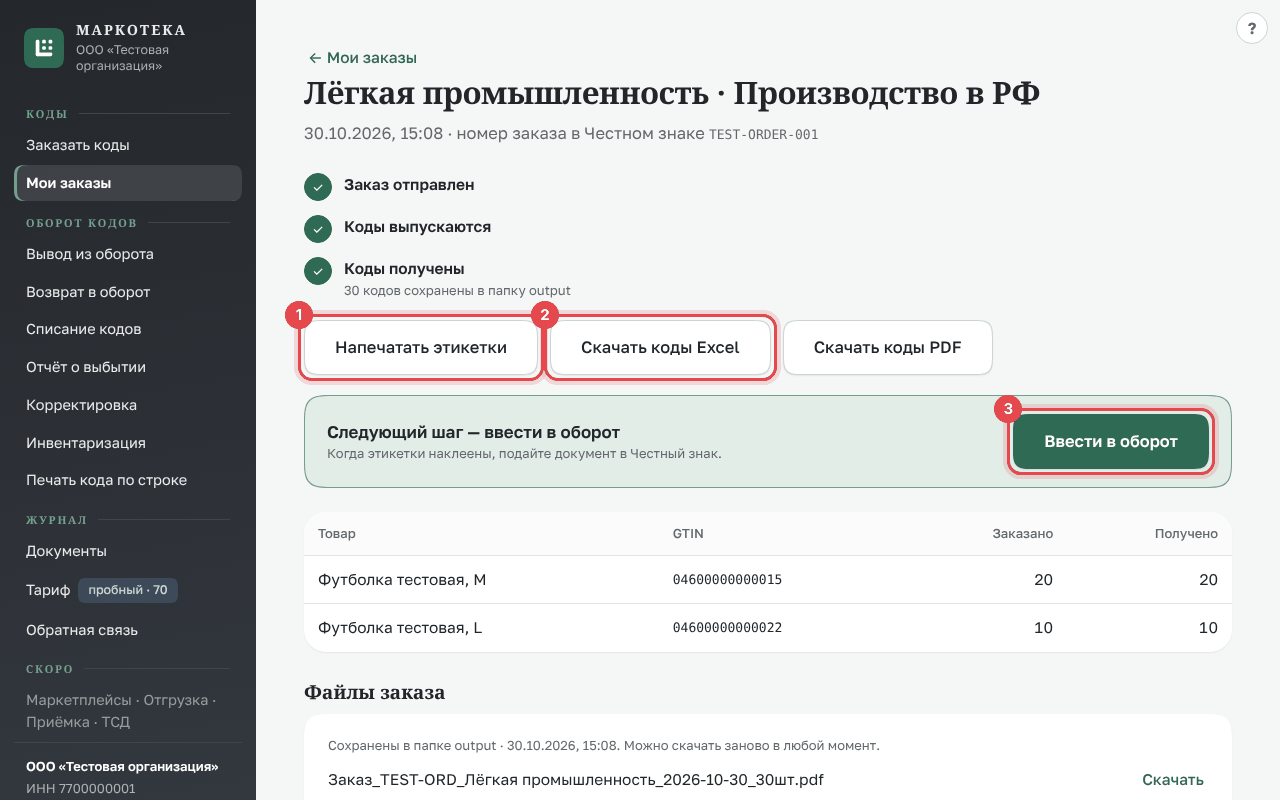Click the Следующий шаг — ввести в оборот text
This screenshot has width=1280, height=800.
point(473,433)
